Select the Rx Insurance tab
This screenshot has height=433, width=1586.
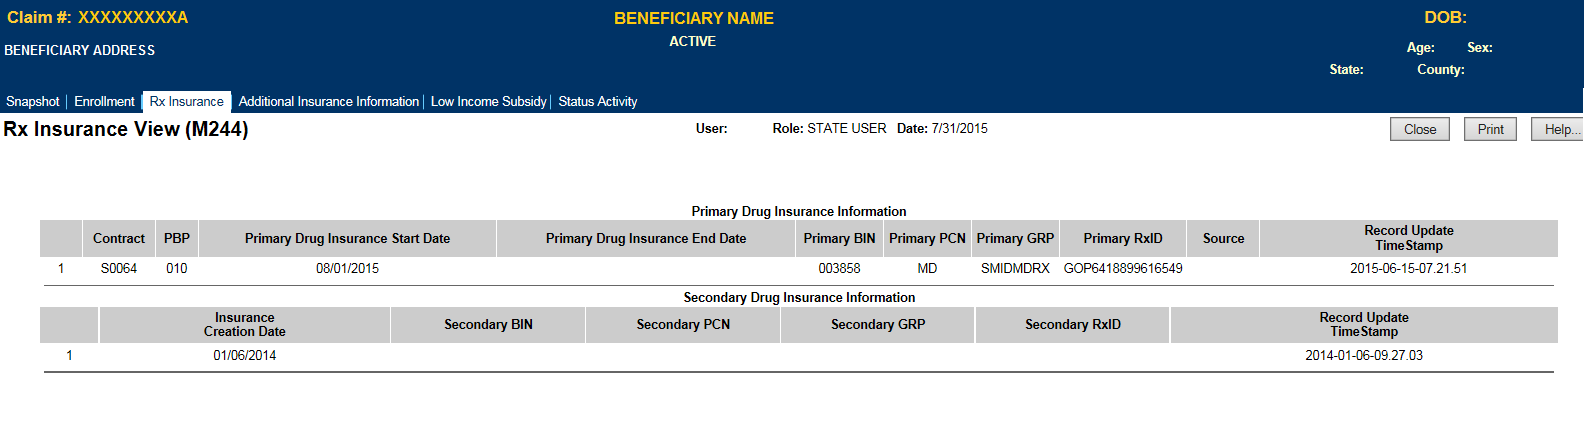[x=187, y=101]
